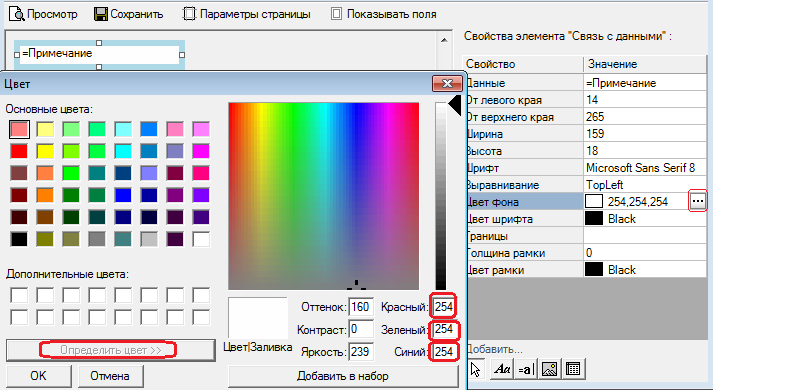Viewport: 792px width, 390px height.
Task: Click the Цвет шрифта black swatch
Action: [594, 219]
